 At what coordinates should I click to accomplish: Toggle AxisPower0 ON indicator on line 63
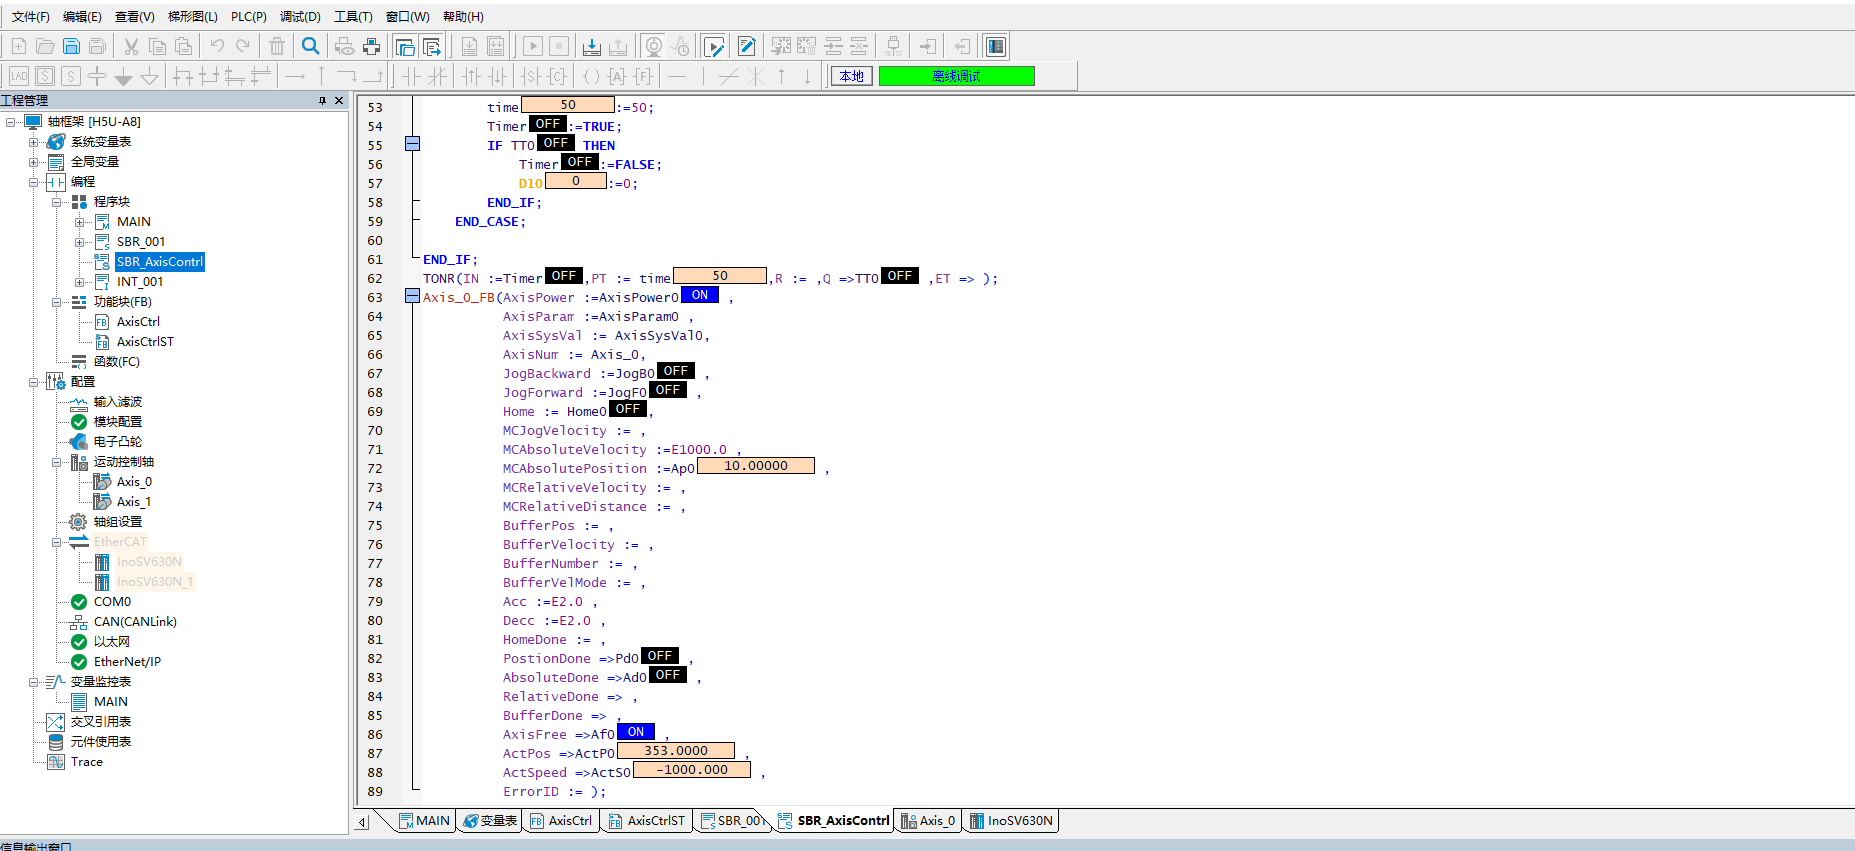[700, 295]
